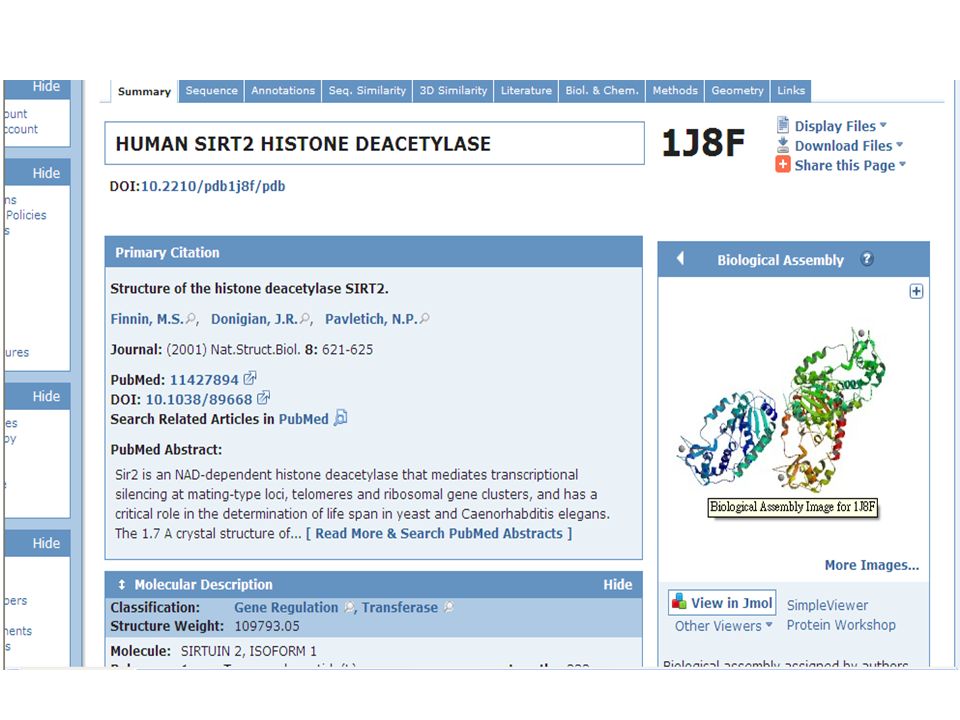Click the external link icon after PubMed 11427894
The height and width of the screenshot is (720, 960).
coord(250,378)
